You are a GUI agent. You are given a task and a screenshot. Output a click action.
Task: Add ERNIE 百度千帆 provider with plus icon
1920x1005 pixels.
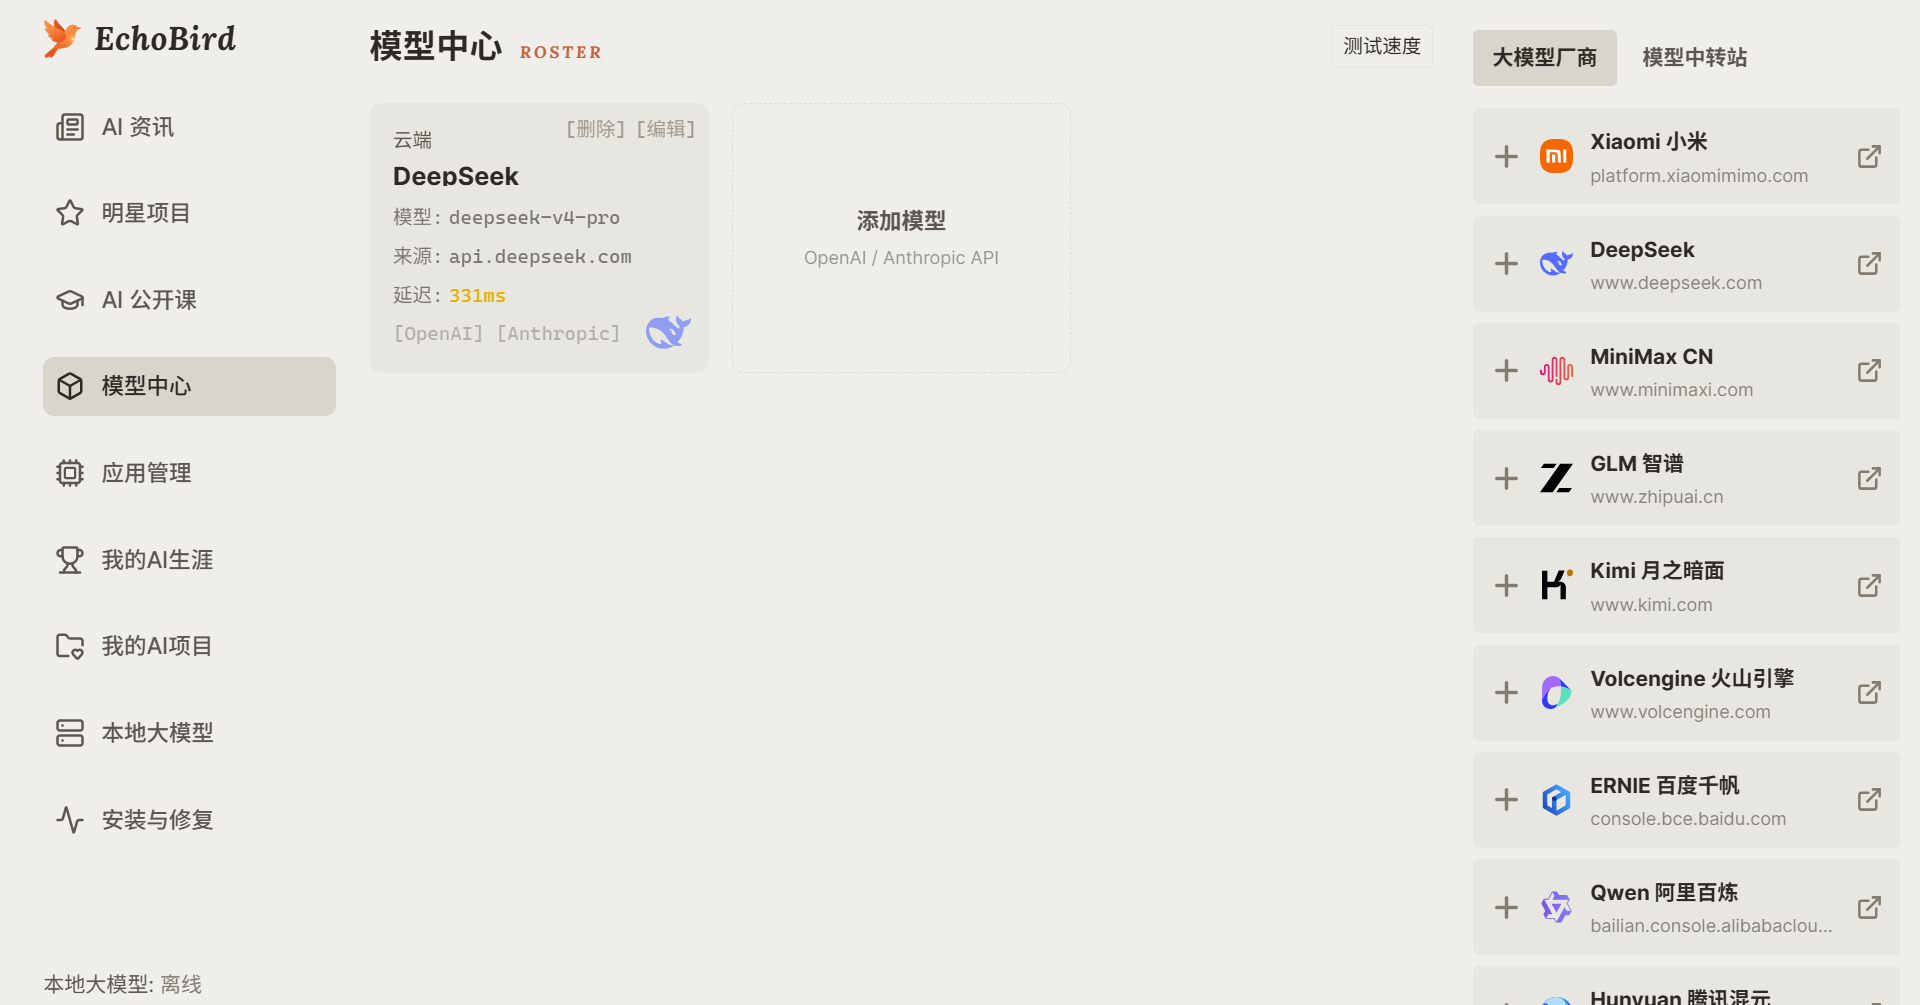(1506, 800)
